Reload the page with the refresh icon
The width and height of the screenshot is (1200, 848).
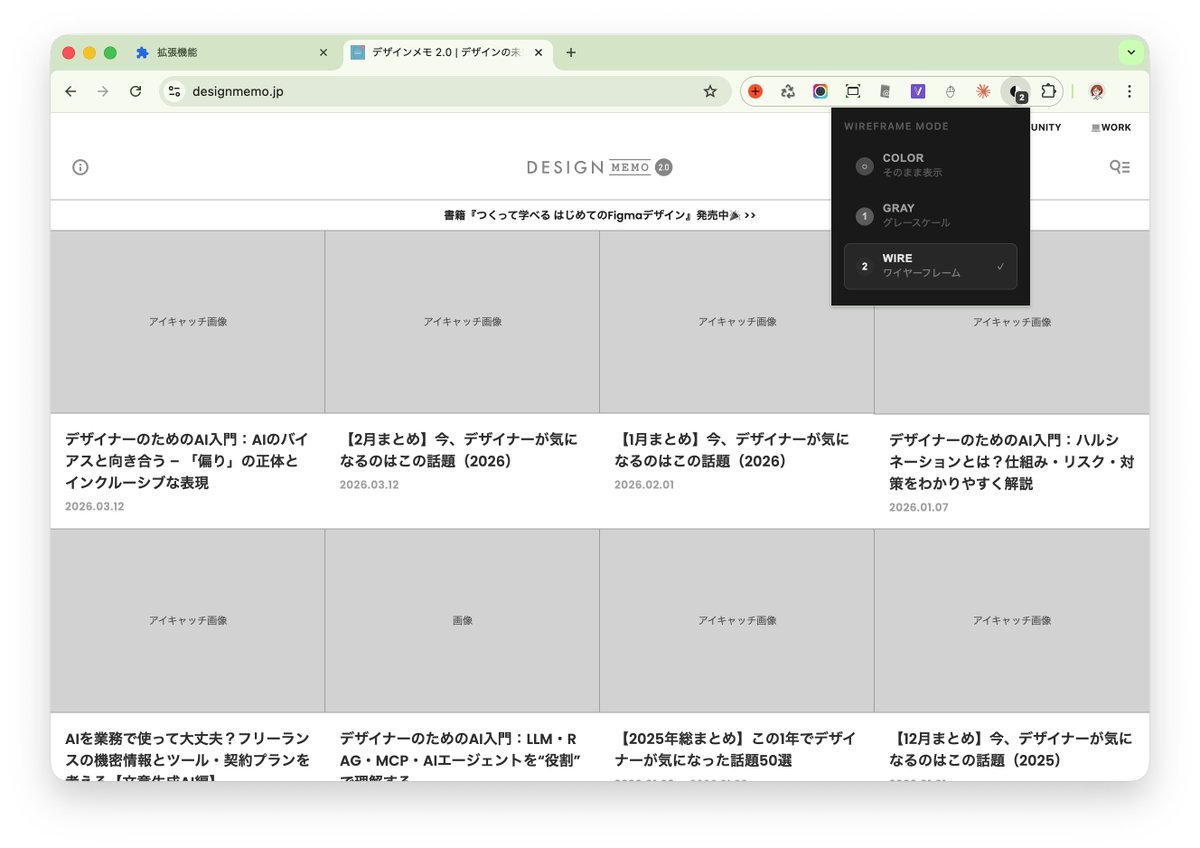coord(136,91)
